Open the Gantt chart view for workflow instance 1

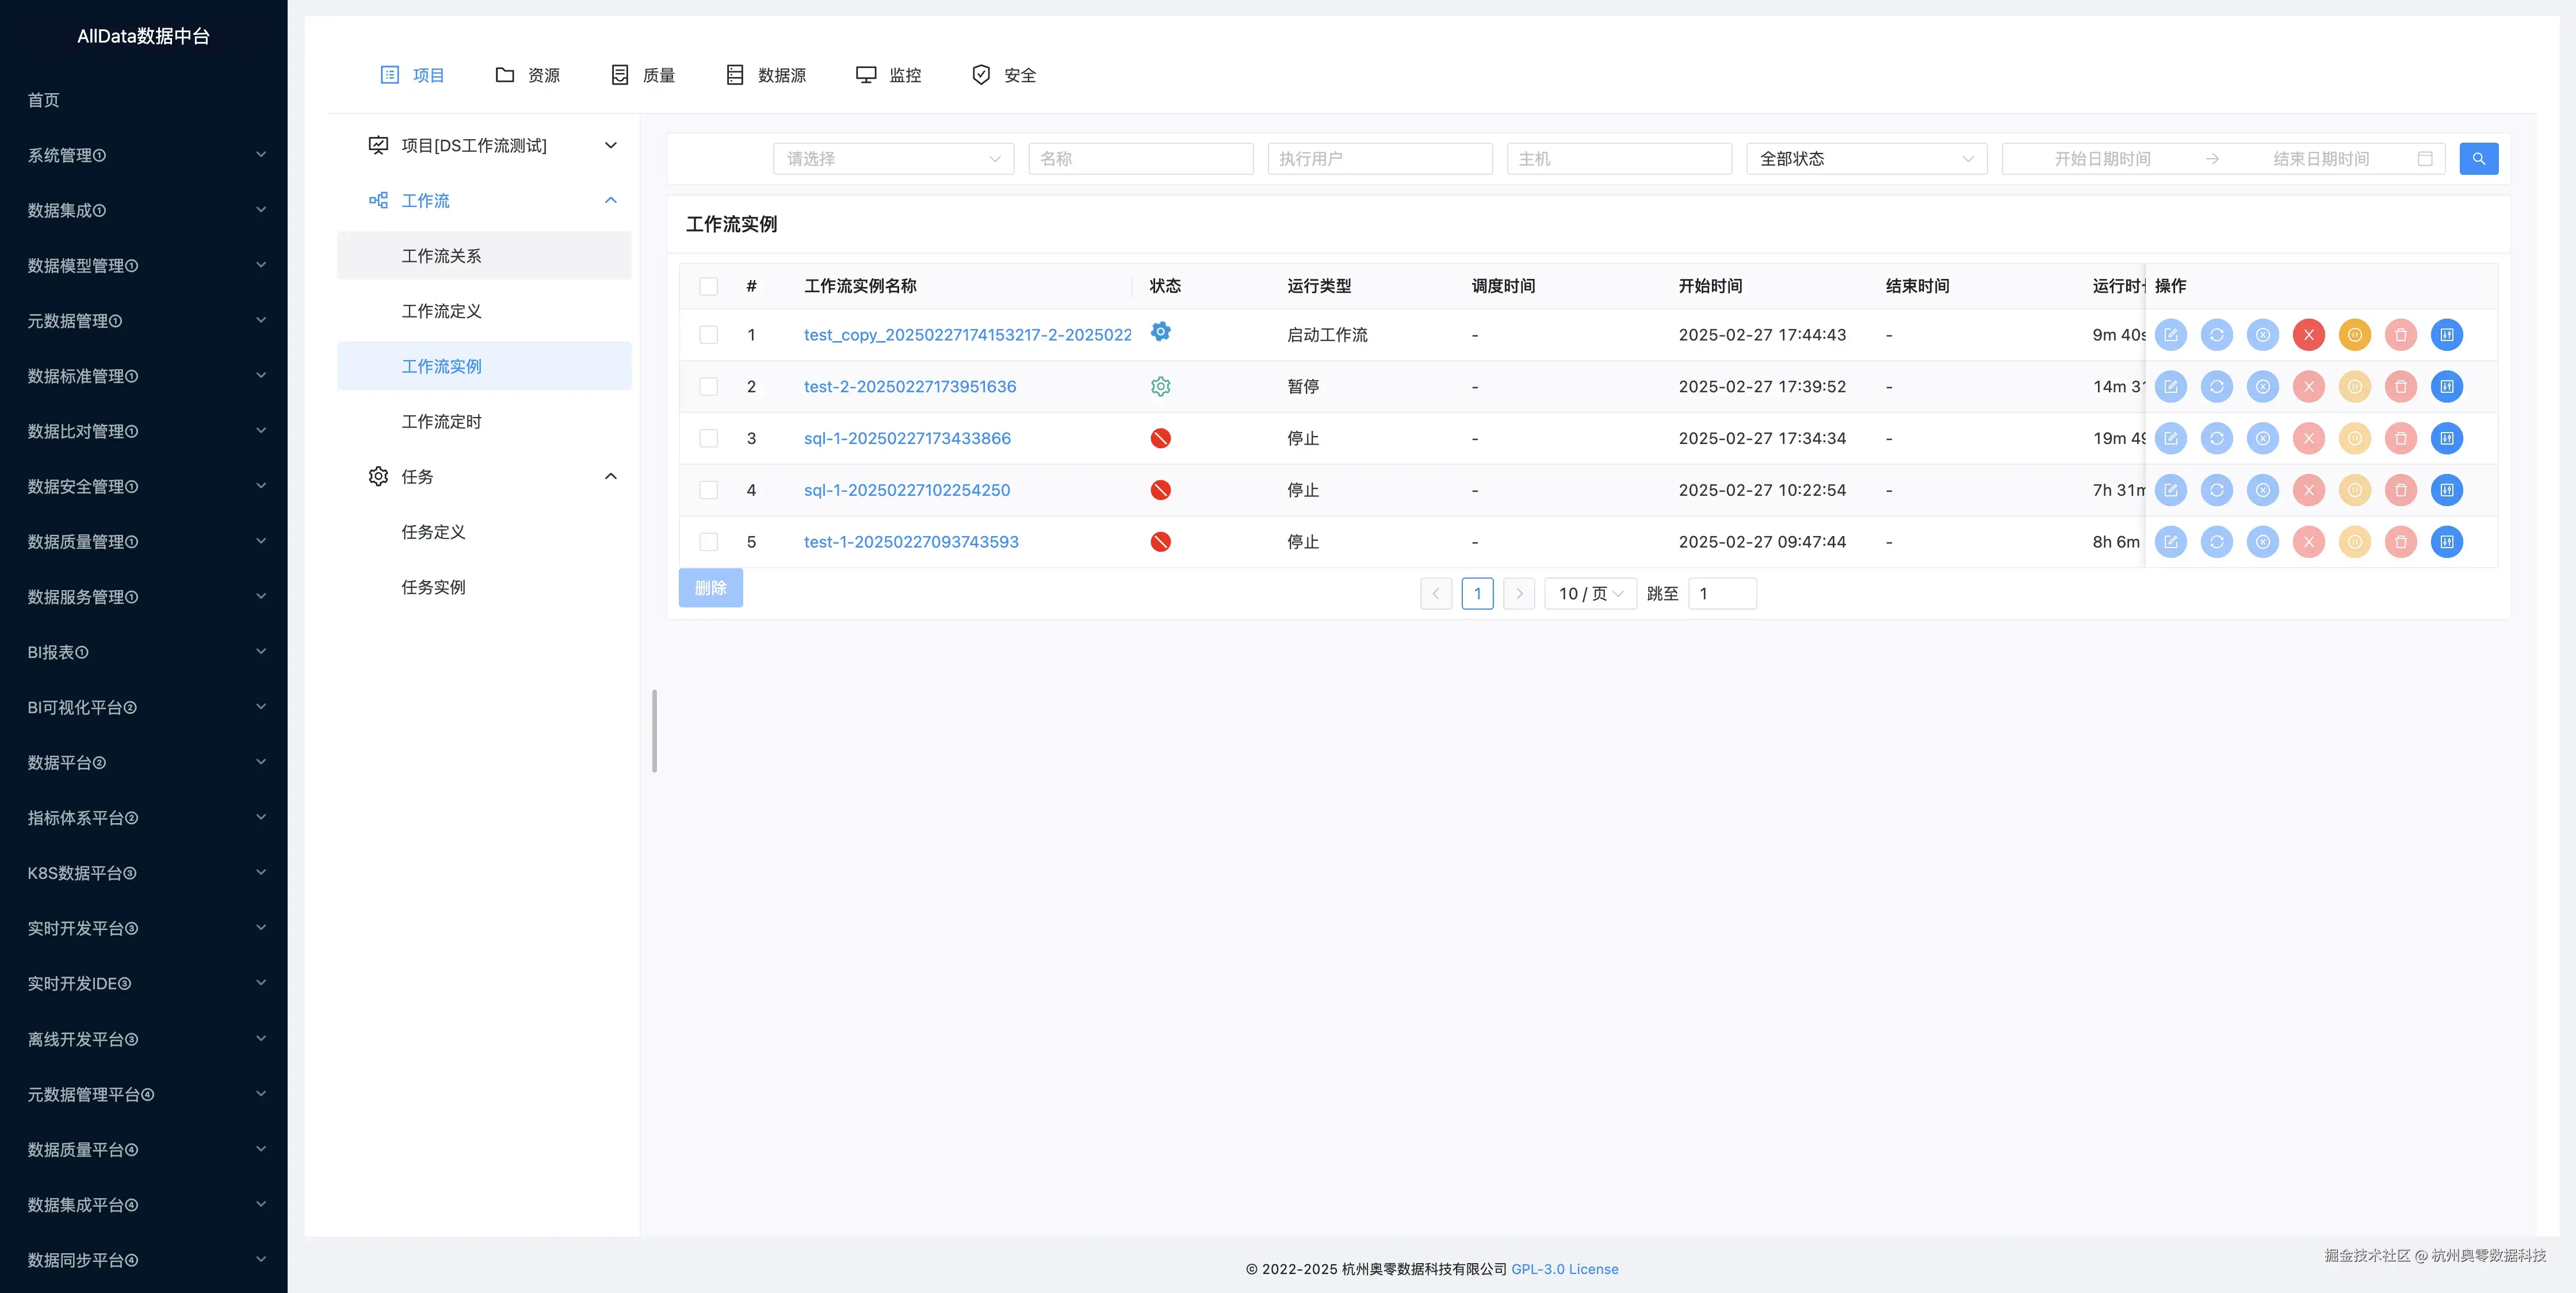click(x=2447, y=335)
